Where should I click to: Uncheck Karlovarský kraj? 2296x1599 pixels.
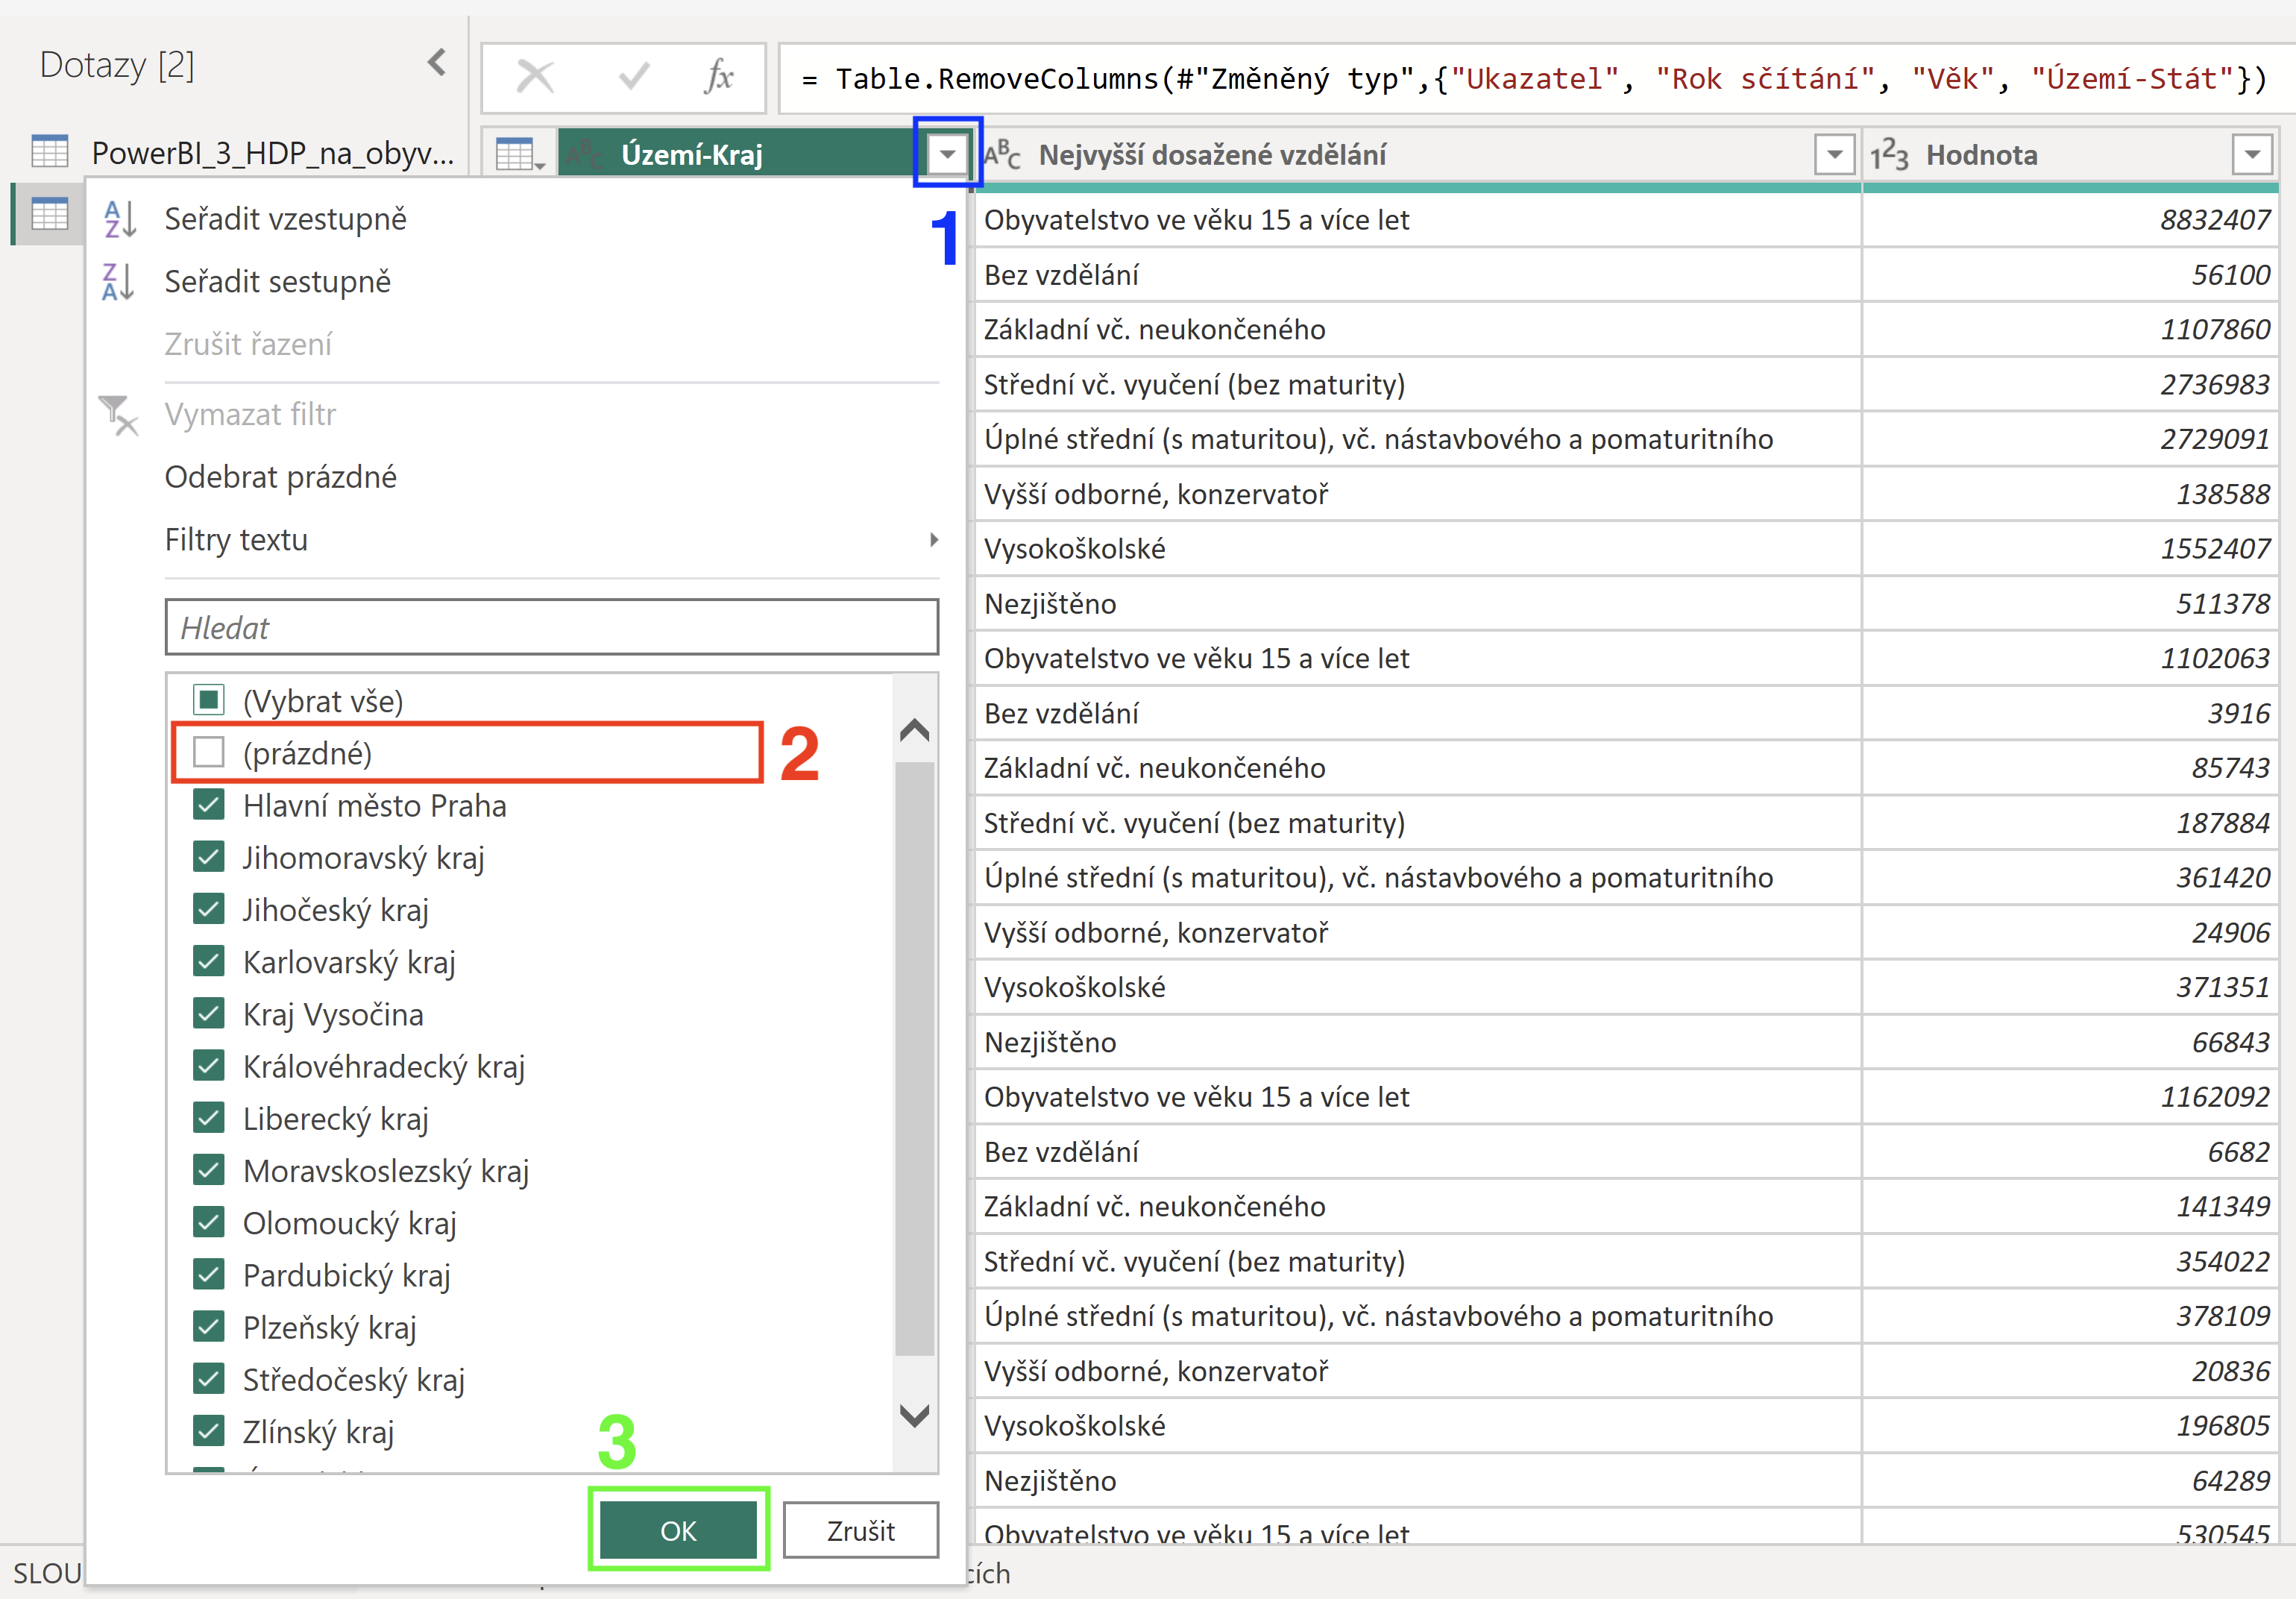click(x=209, y=961)
